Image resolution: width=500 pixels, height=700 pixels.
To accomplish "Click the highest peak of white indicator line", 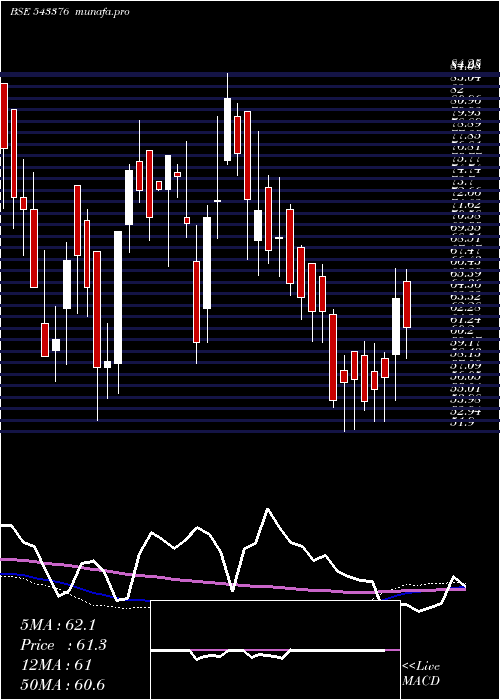I will pos(268,509).
